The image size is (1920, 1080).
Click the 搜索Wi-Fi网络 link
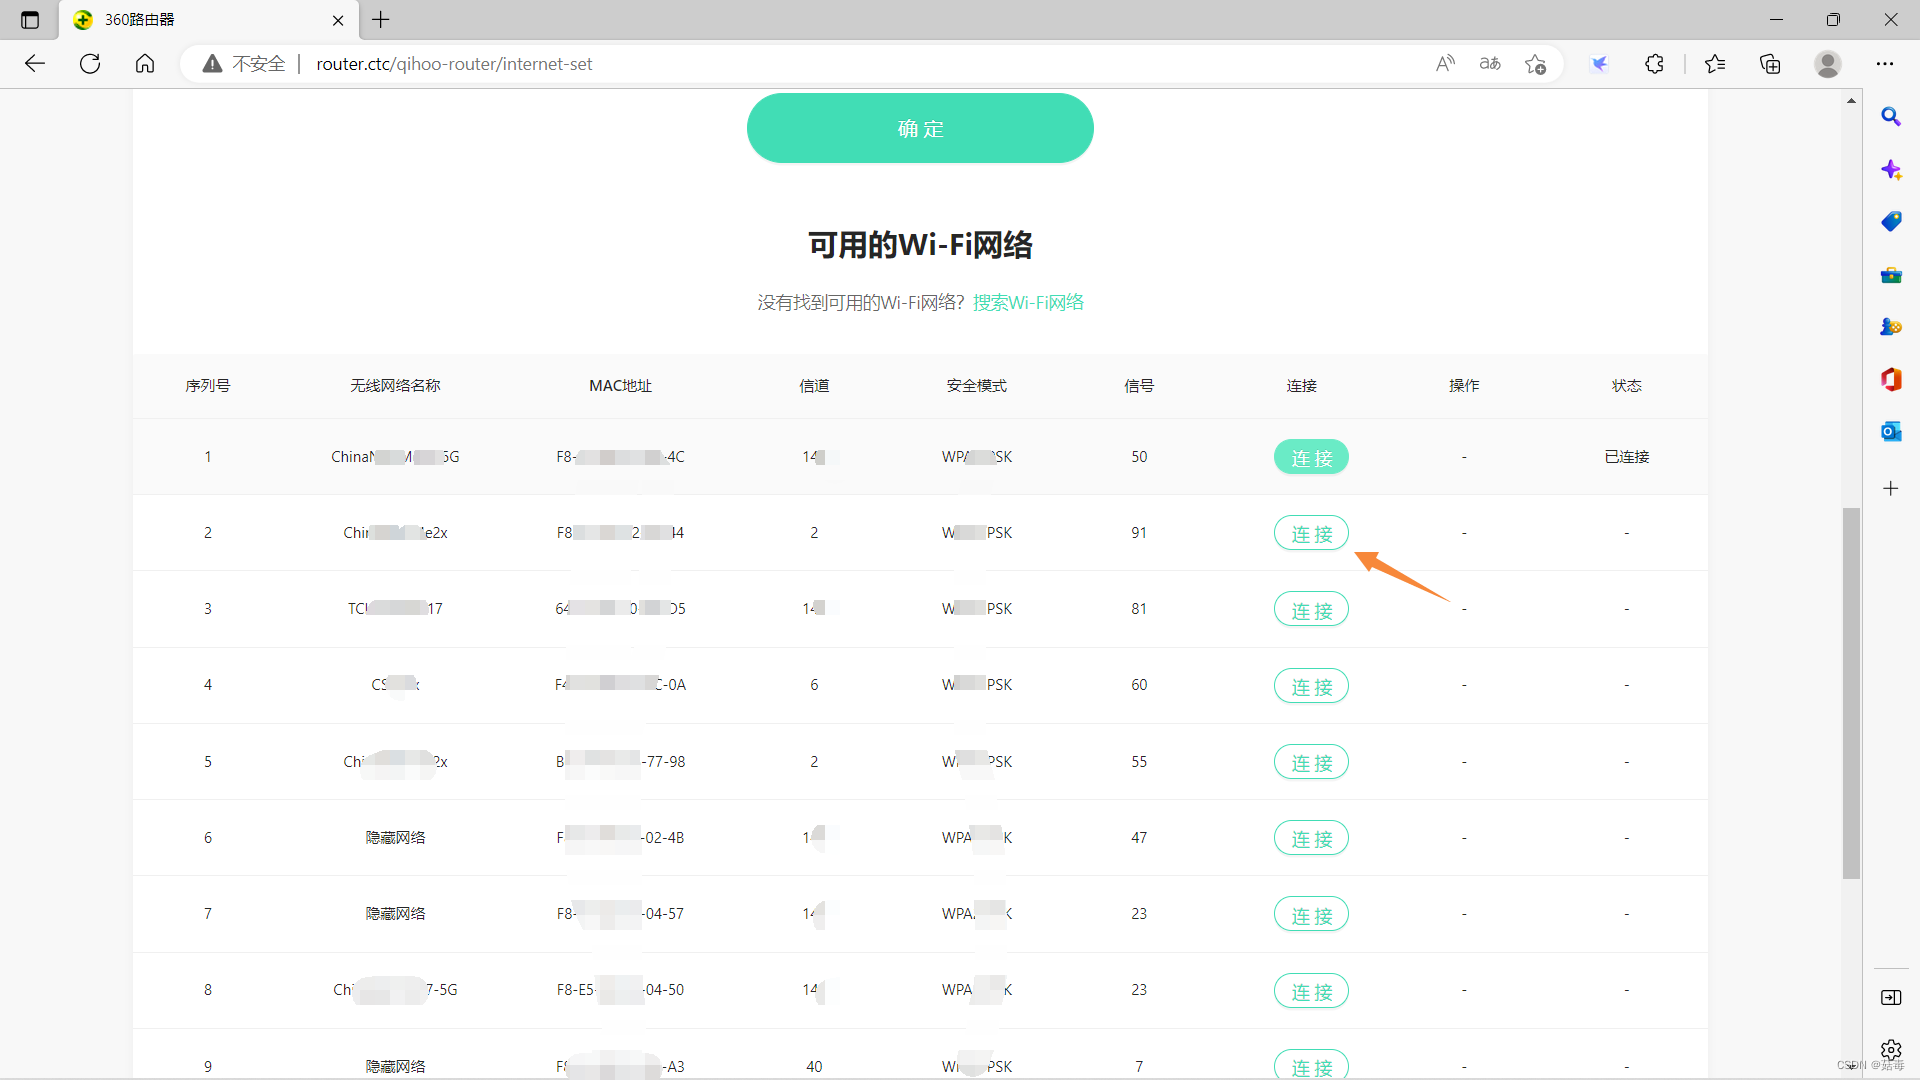(x=1028, y=302)
